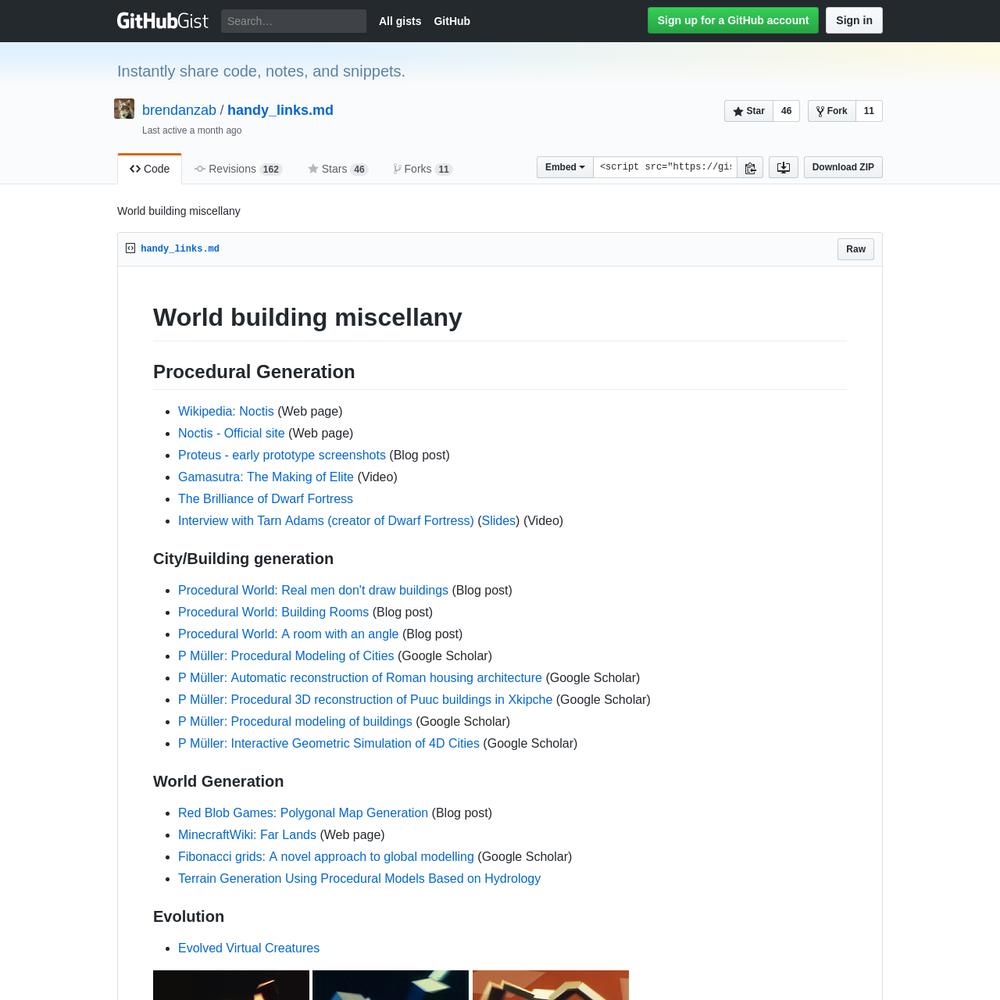Click the GitHub Gist logo
The image size is (1000, 1000).
pos(162,21)
